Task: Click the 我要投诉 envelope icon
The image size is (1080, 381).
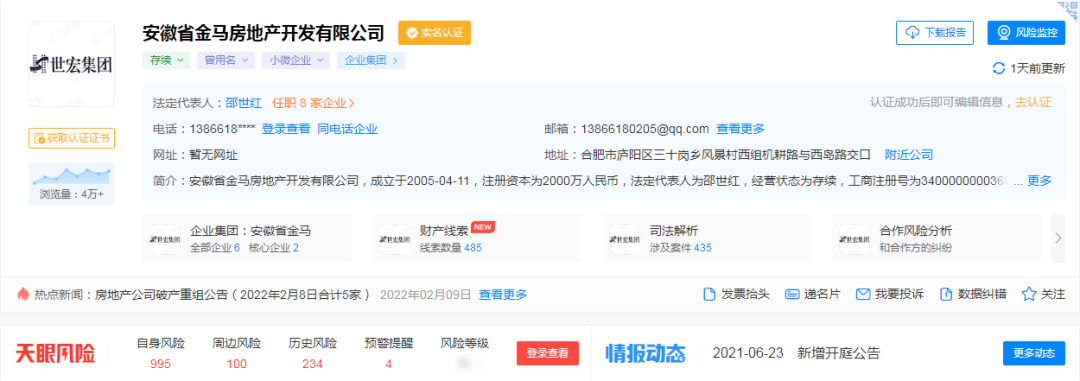Action: pos(863,294)
